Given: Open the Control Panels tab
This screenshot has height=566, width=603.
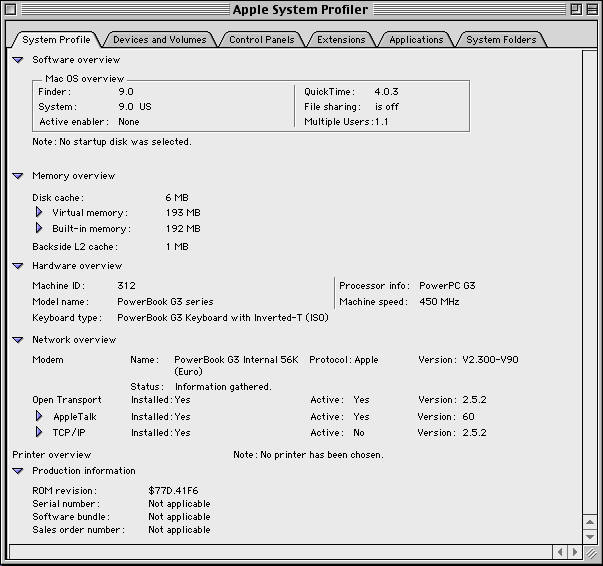Looking at the screenshot, I should click(262, 40).
